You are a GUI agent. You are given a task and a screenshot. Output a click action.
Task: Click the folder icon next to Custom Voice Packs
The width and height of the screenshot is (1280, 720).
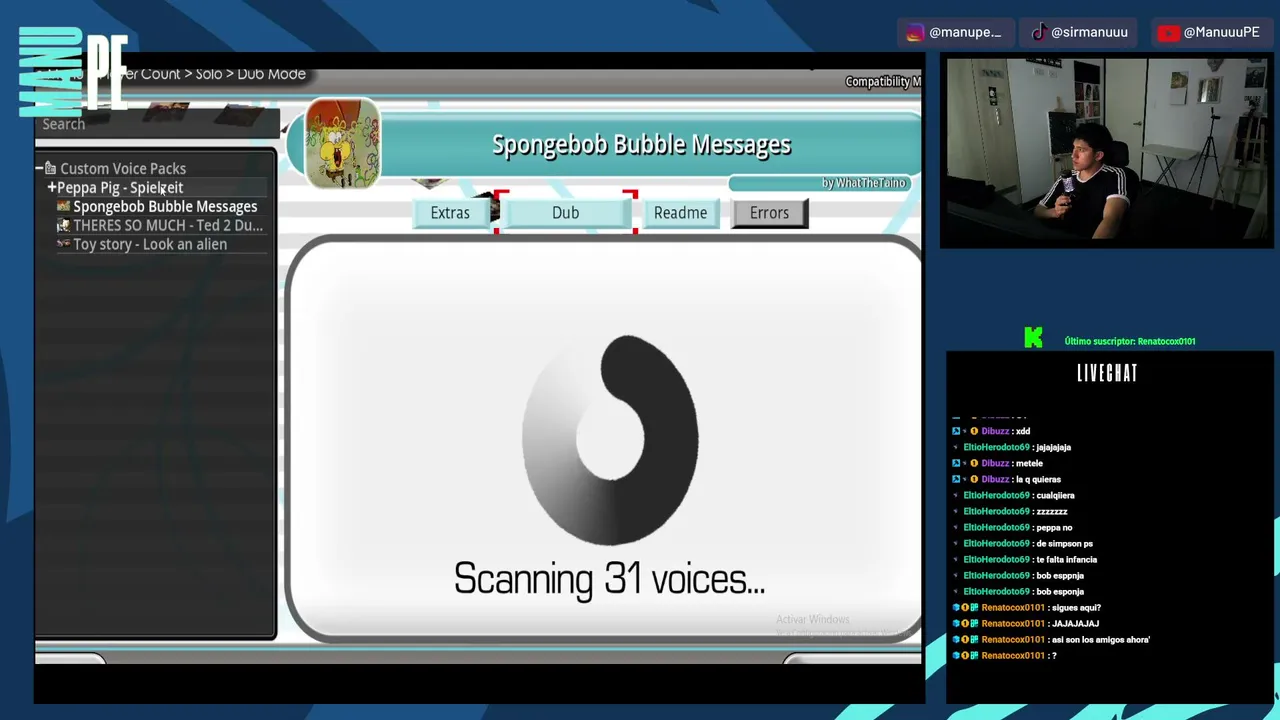coord(51,168)
